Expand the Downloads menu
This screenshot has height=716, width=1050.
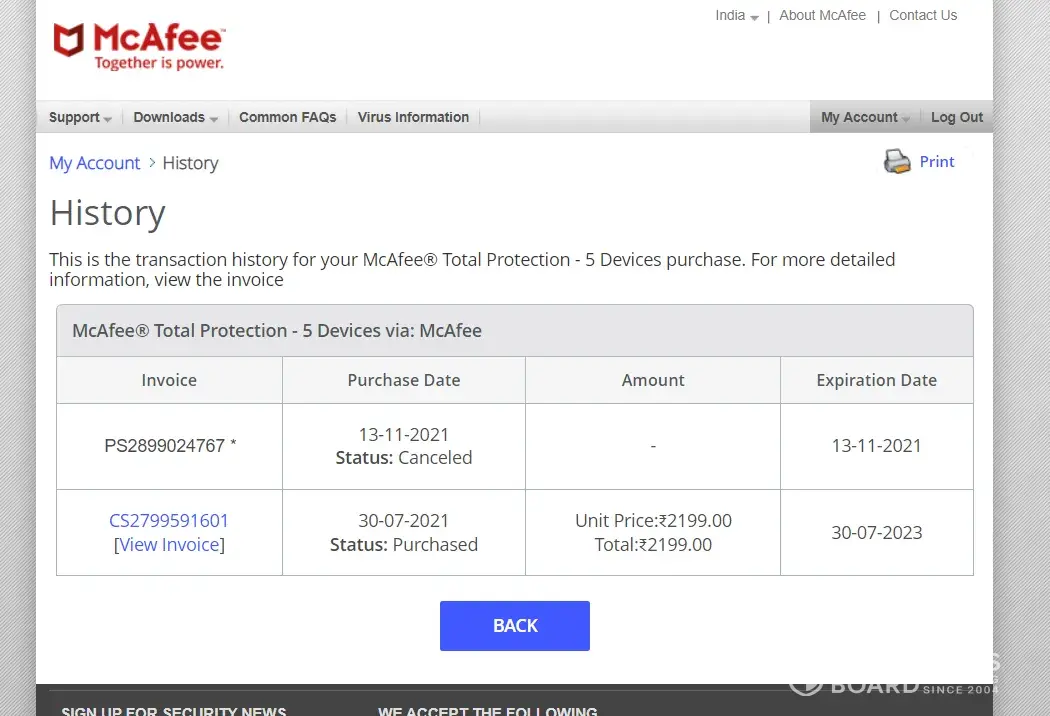click(x=175, y=117)
